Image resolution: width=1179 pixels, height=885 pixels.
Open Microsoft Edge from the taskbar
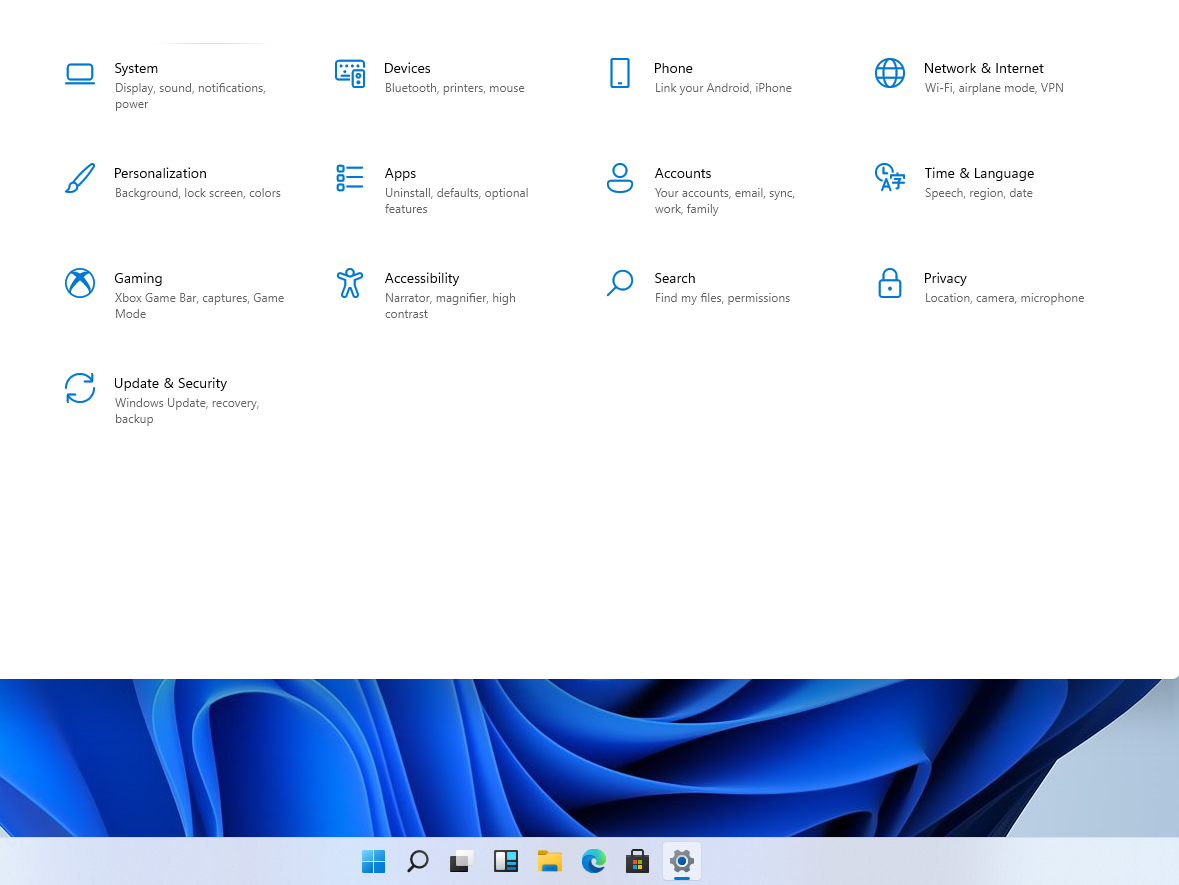(593, 861)
